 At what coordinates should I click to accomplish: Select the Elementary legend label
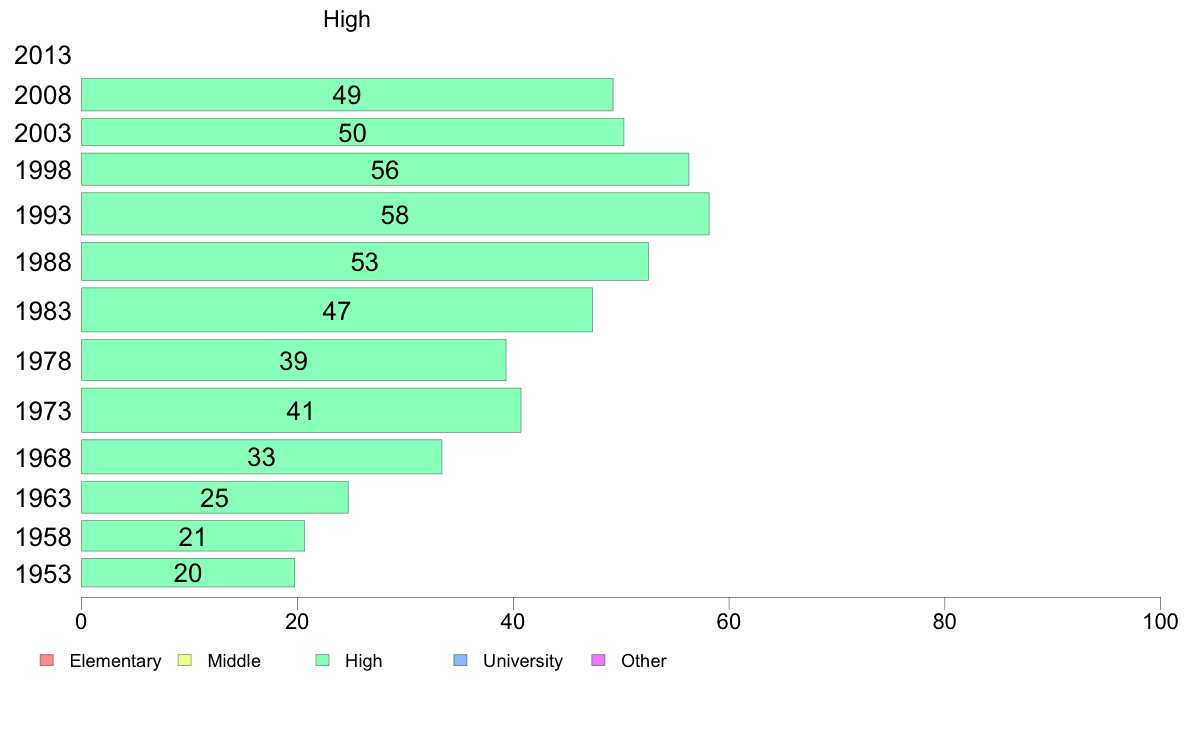pyautogui.click(x=115, y=661)
